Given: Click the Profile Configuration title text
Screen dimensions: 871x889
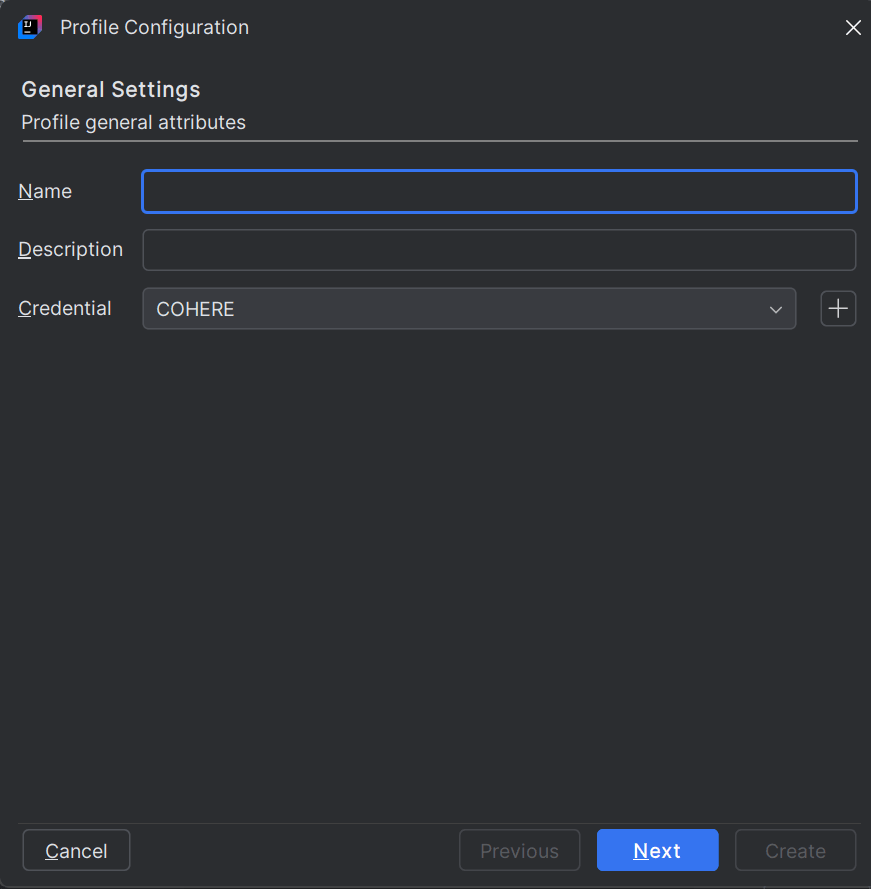Looking at the screenshot, I should coord(154,27).
